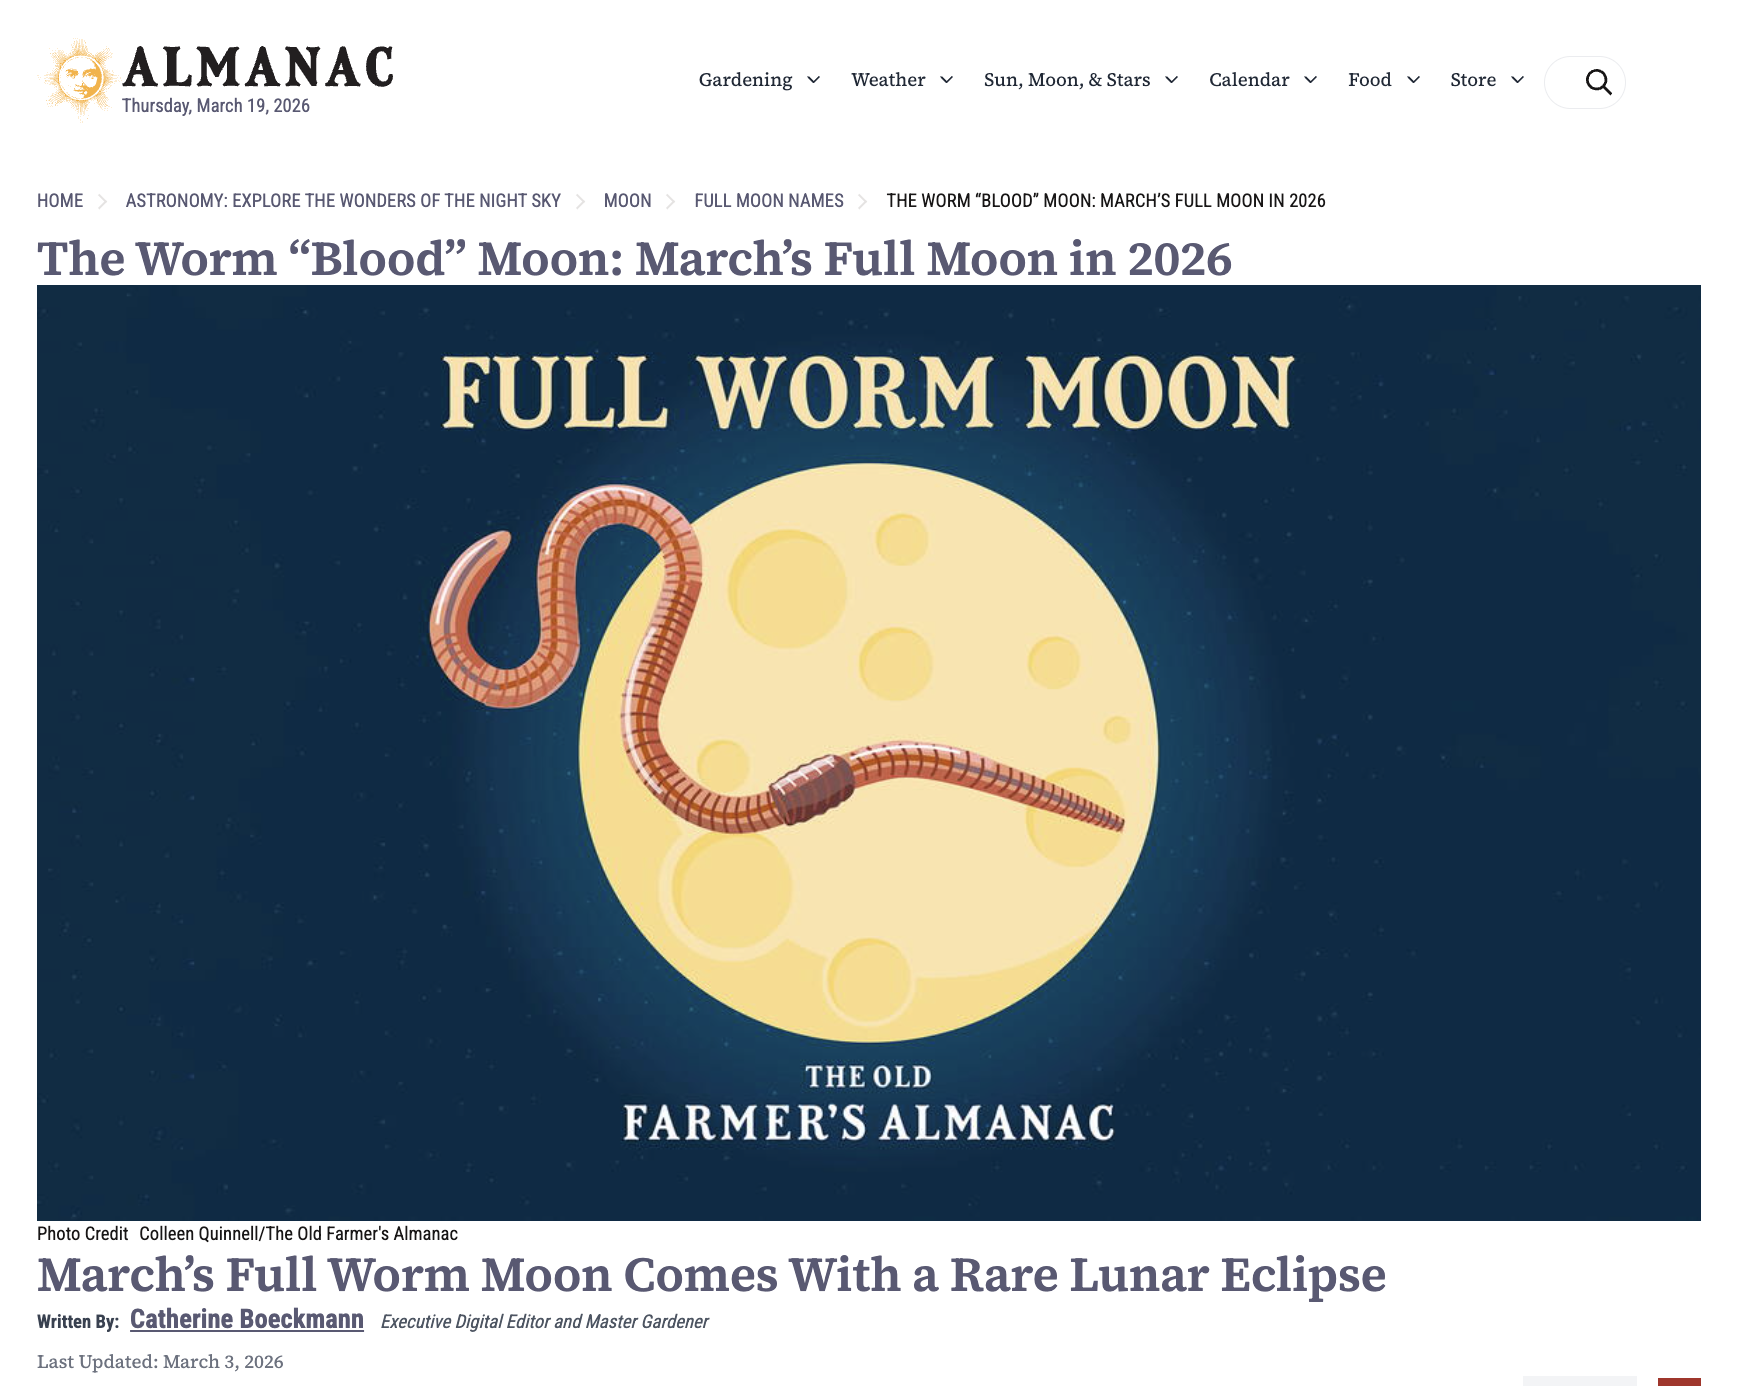Viewport: 1742px width, 1386px height.
Task: Open the Astronomy breadcrumb link
Action: tap(343, 201)
